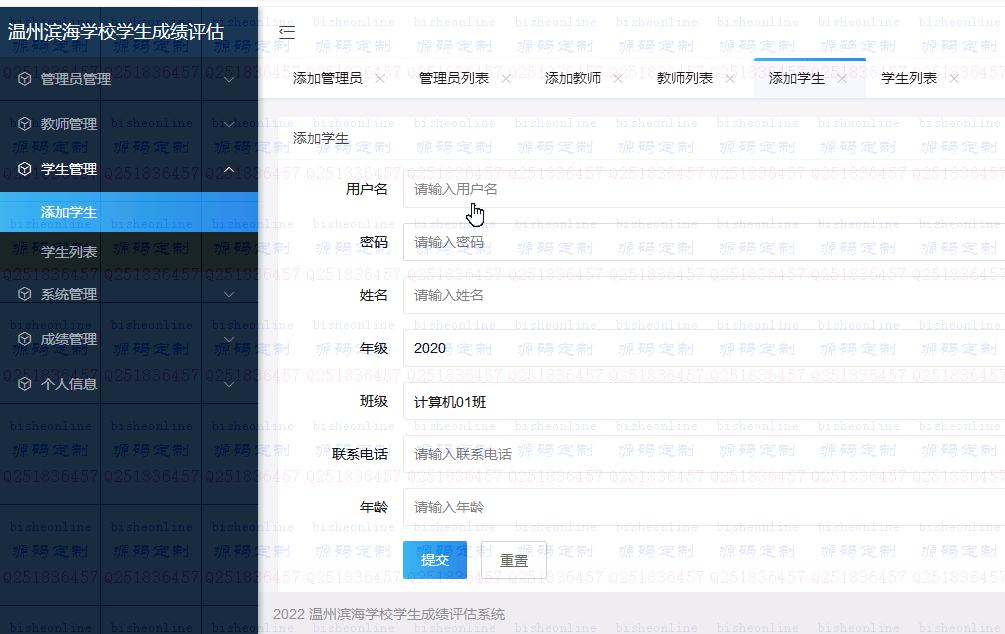Click the cube icon beside 教师管理
The height and width of the screenshot is (634, 1005).
pyautogui.click(x=24, y=124)
